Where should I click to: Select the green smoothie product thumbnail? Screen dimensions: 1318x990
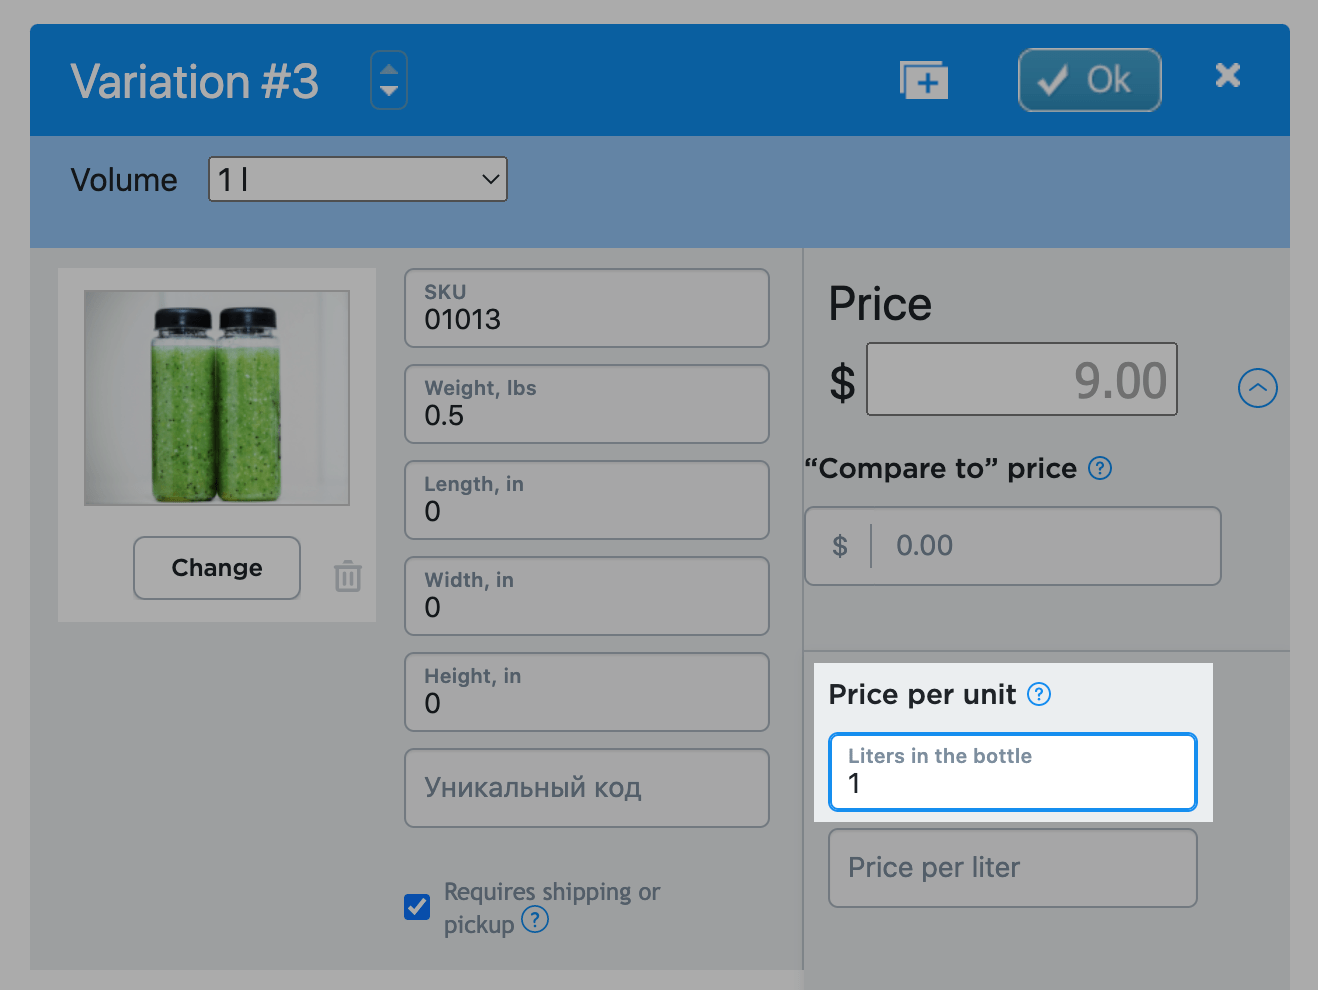coord(216,397)
